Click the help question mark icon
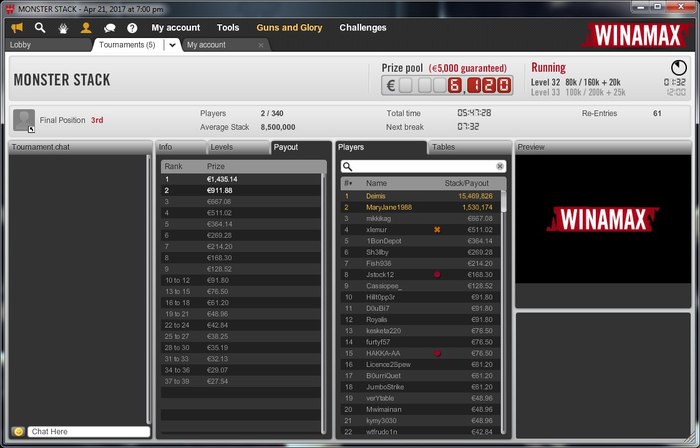Image resolution: width=700 pixels, height=448 pixels. click(132, 28)
